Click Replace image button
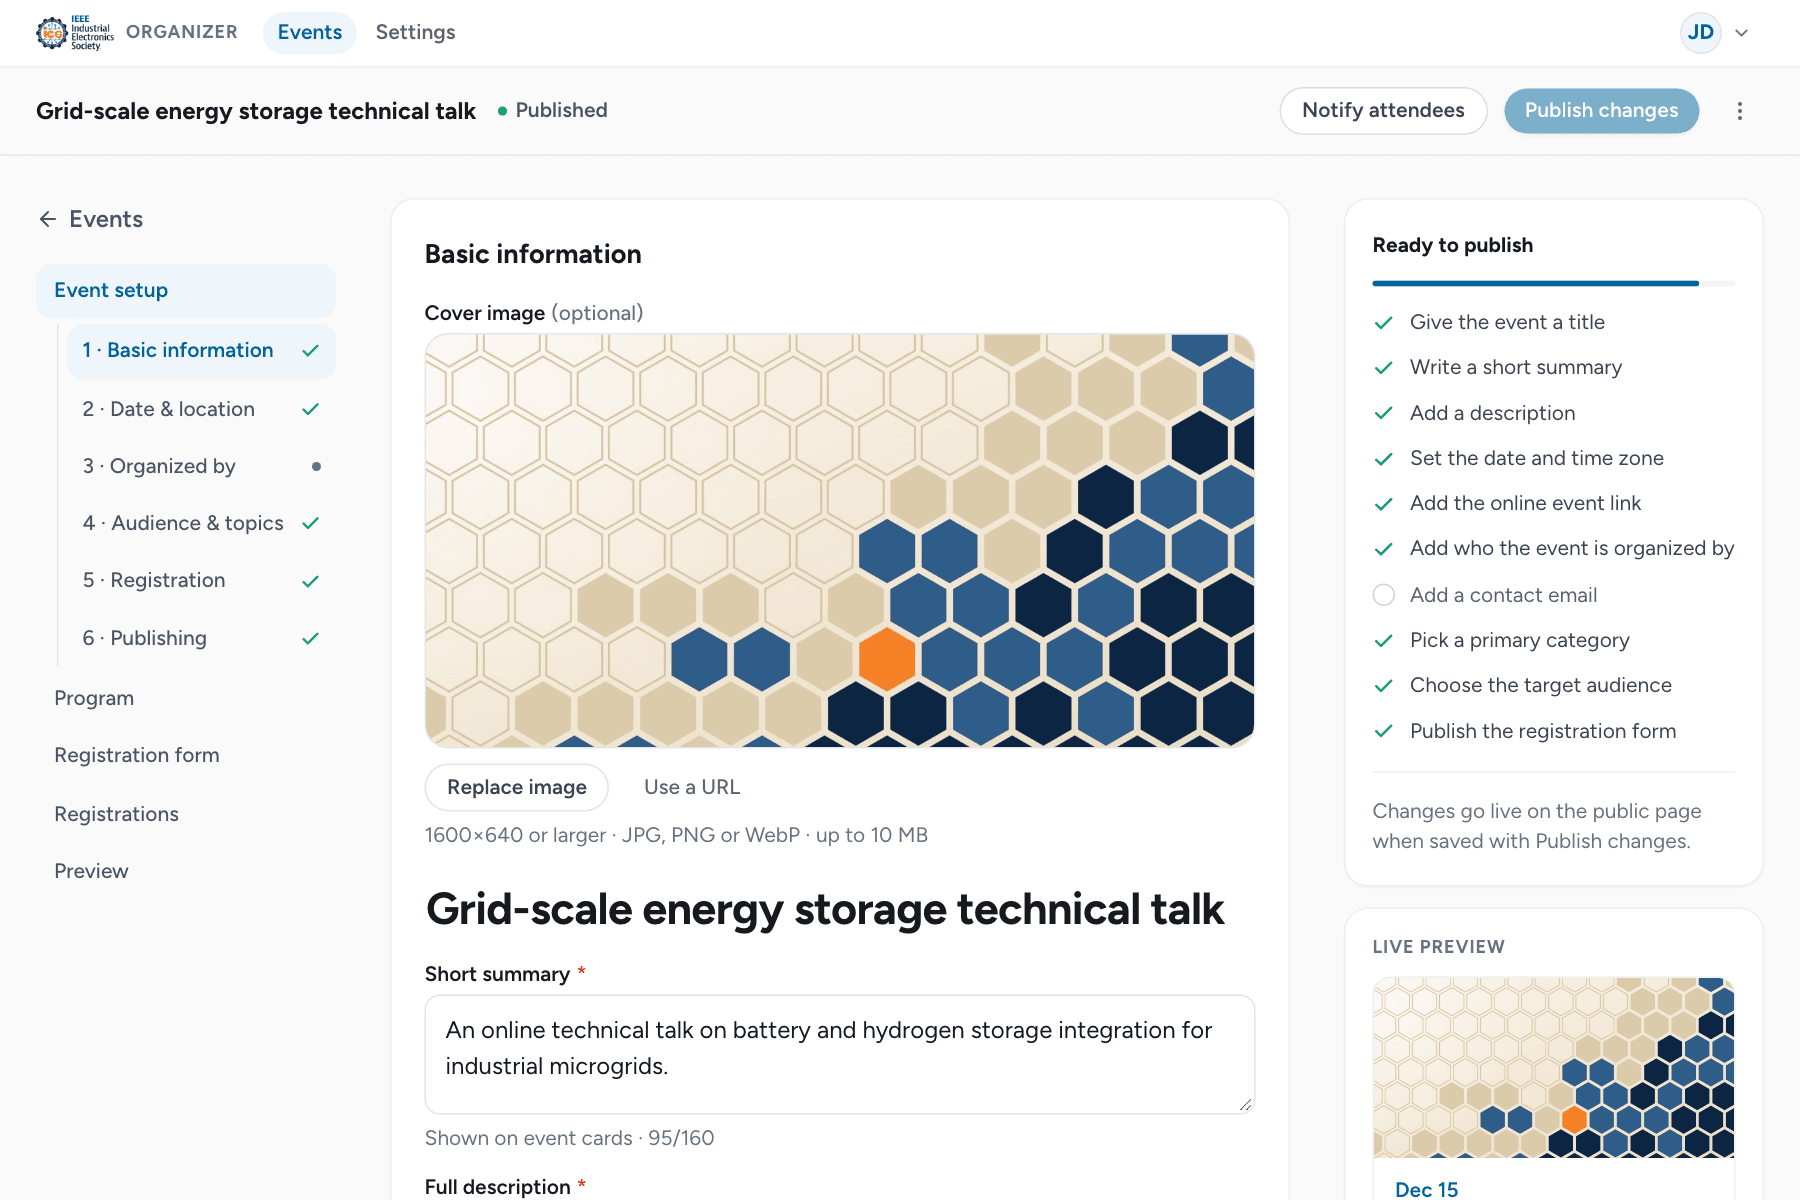 [517, 787]
